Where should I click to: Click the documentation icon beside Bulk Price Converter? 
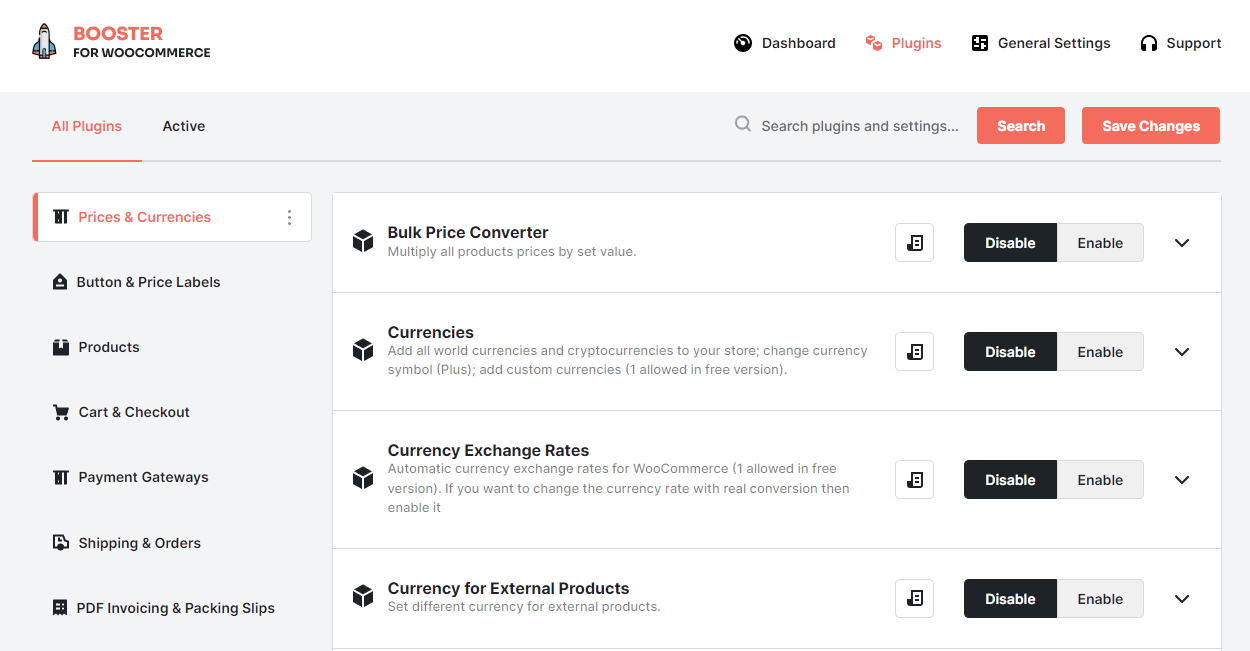[x=914, y=242]
